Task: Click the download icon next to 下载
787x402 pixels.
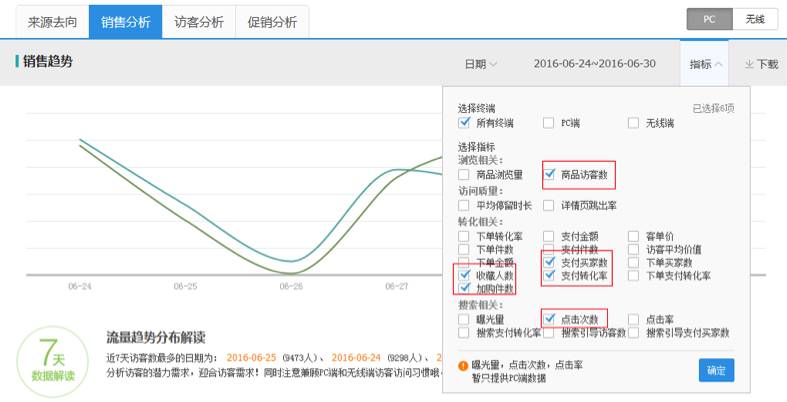Action: (x=749, y=64)
